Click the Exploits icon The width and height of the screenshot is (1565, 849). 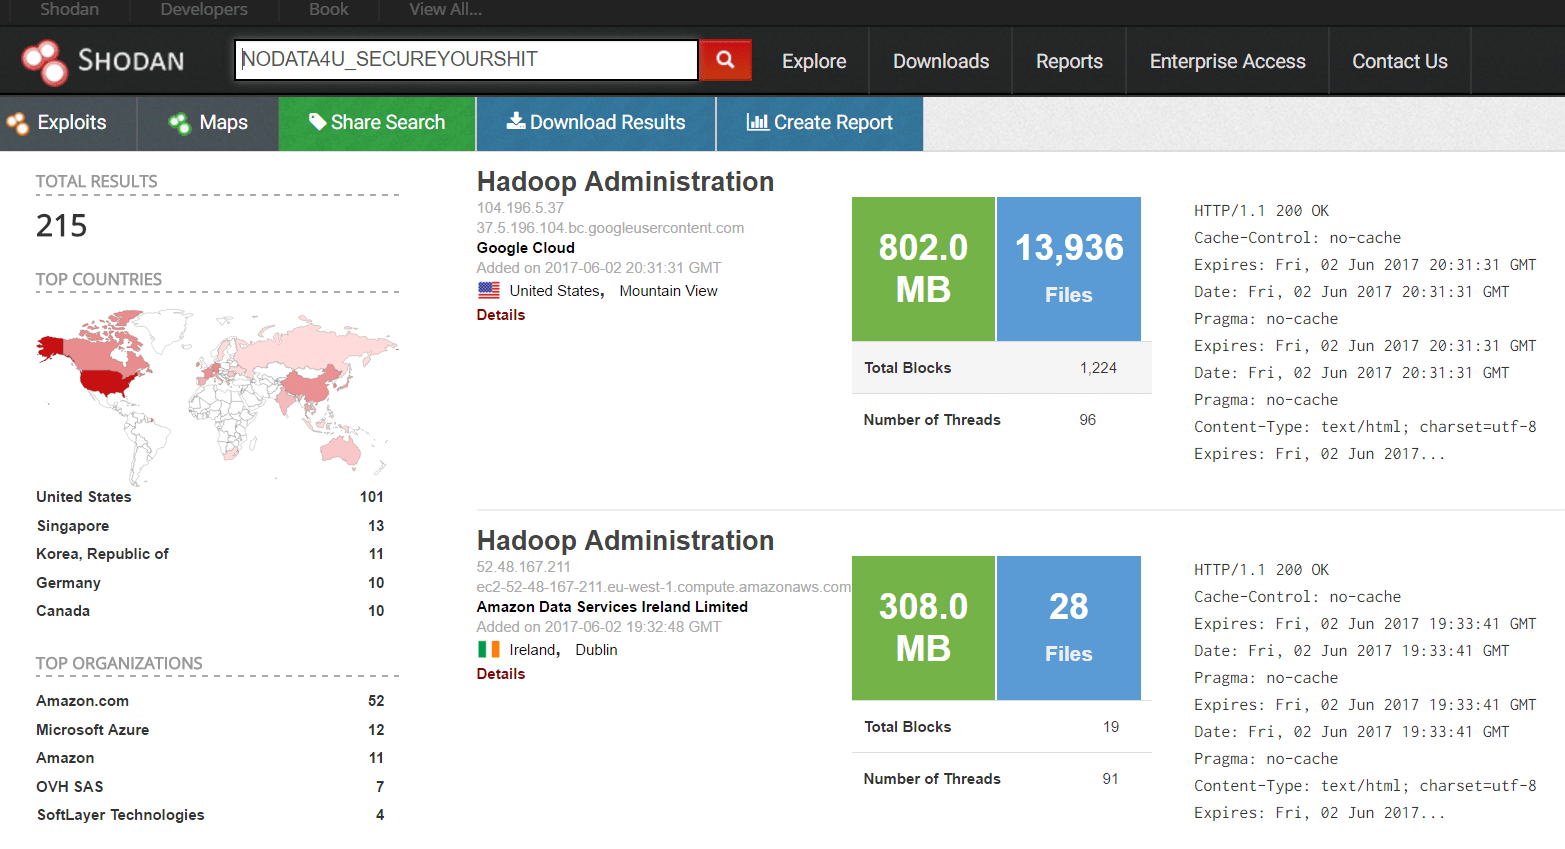17,123
